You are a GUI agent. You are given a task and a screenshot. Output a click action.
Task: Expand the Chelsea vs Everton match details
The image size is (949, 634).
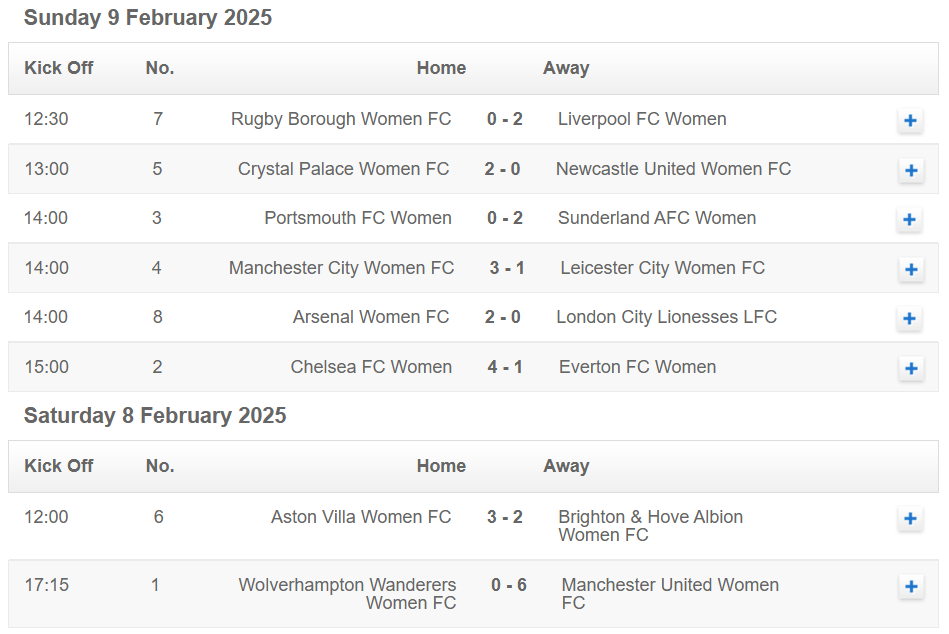click(910, 368)
